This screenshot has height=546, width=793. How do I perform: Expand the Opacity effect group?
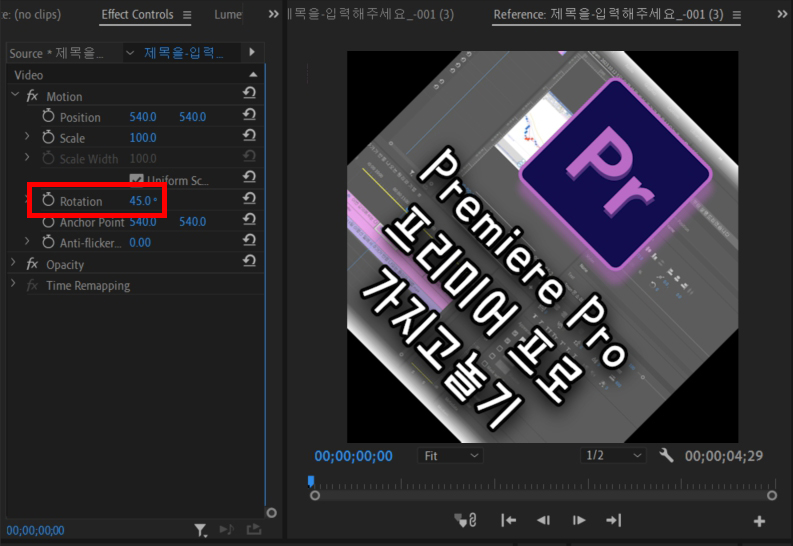pyautogui.click(x=14, y=262)
